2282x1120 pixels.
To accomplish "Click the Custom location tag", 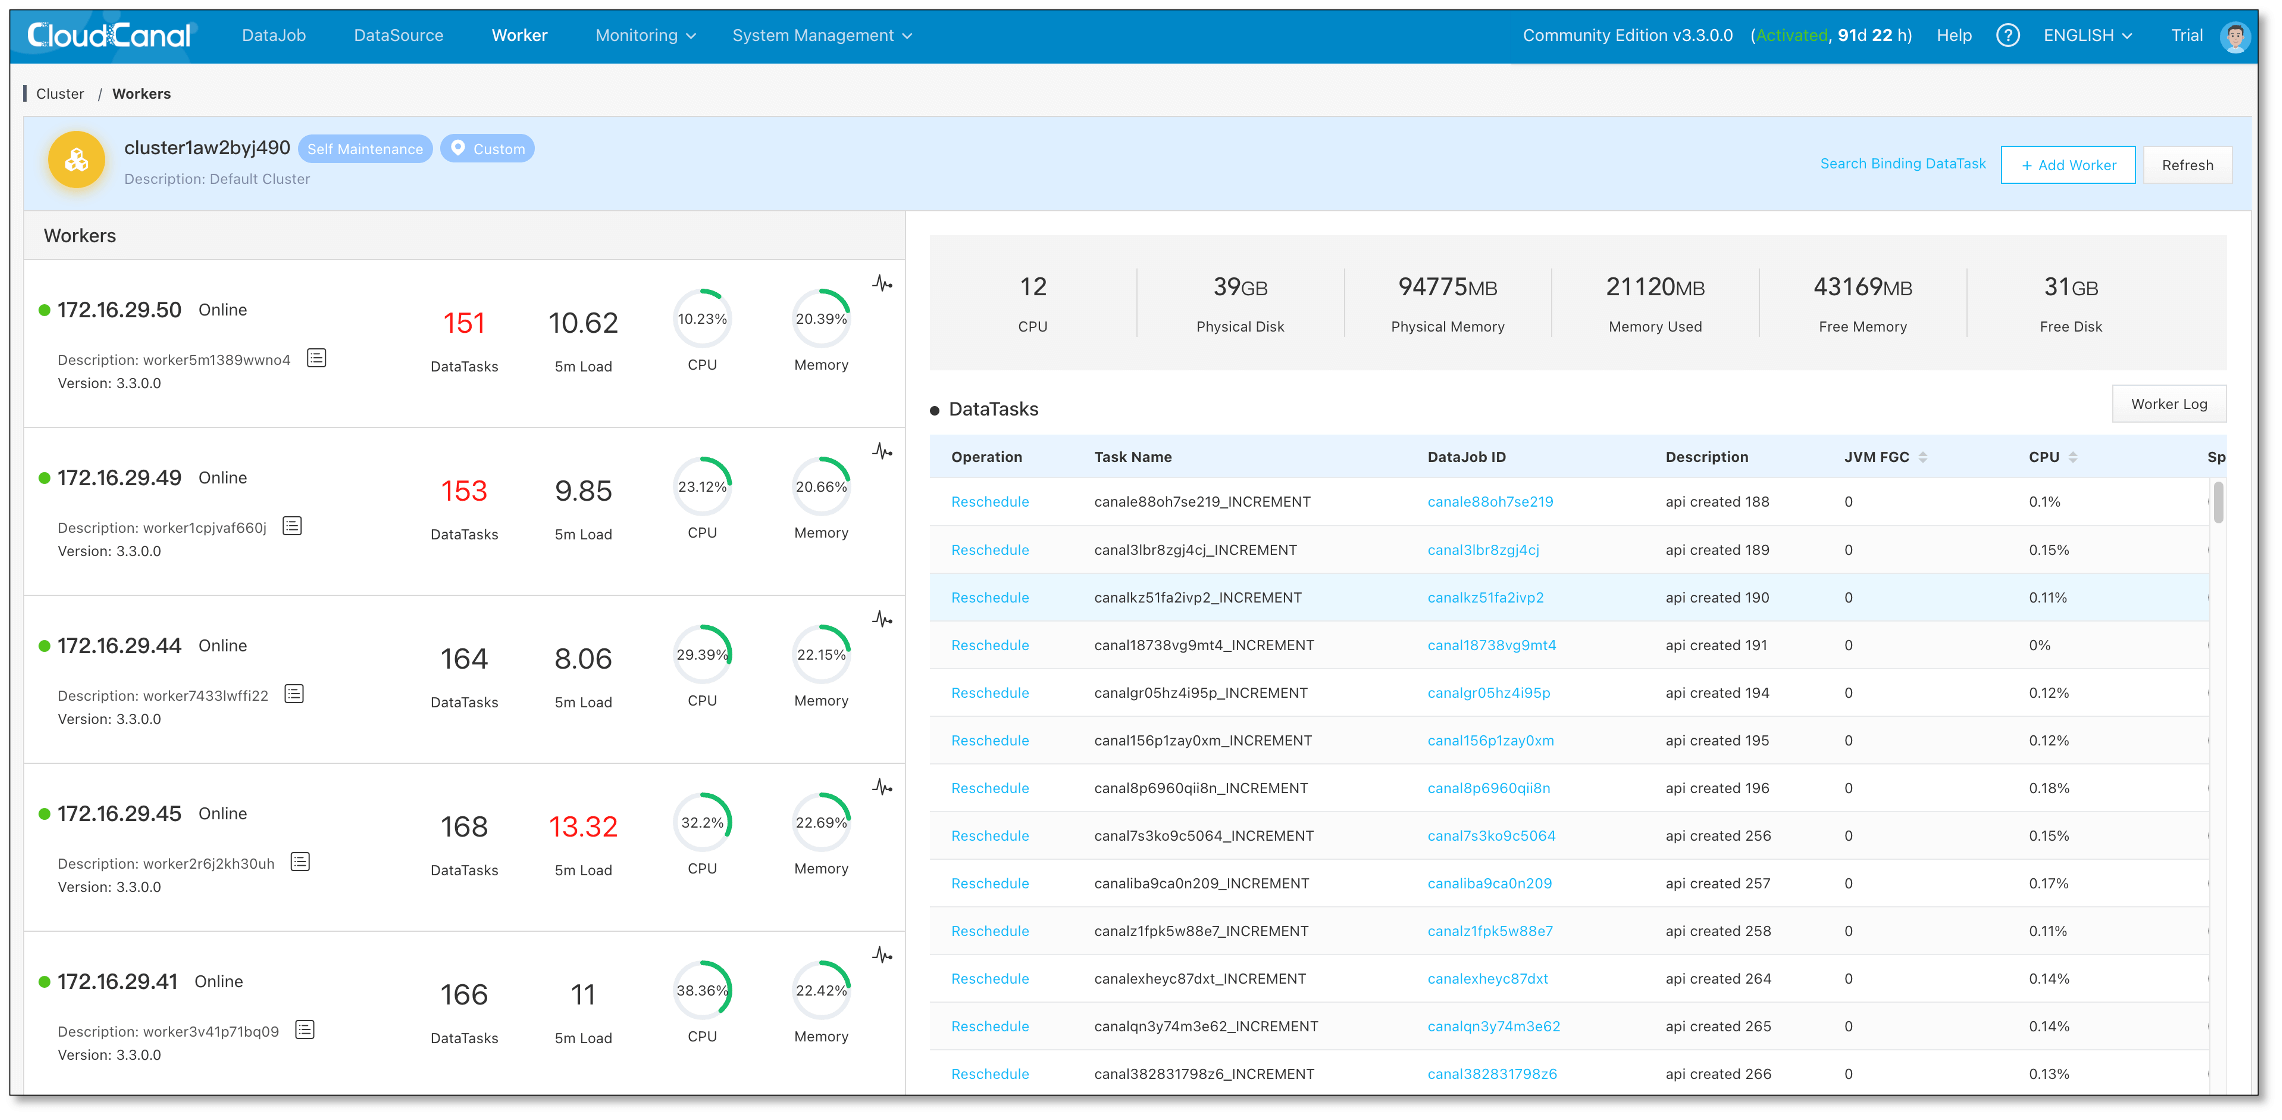I will tap(487, 149).
